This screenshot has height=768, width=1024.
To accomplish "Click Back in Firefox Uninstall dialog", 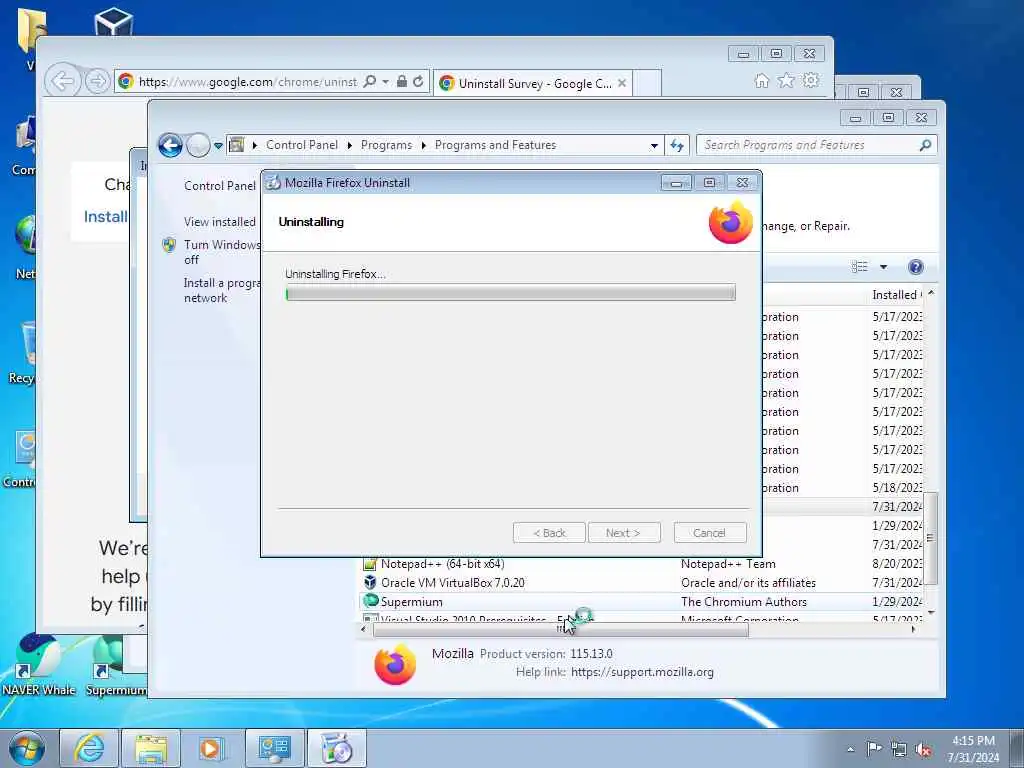I will [x=549, y=533].
